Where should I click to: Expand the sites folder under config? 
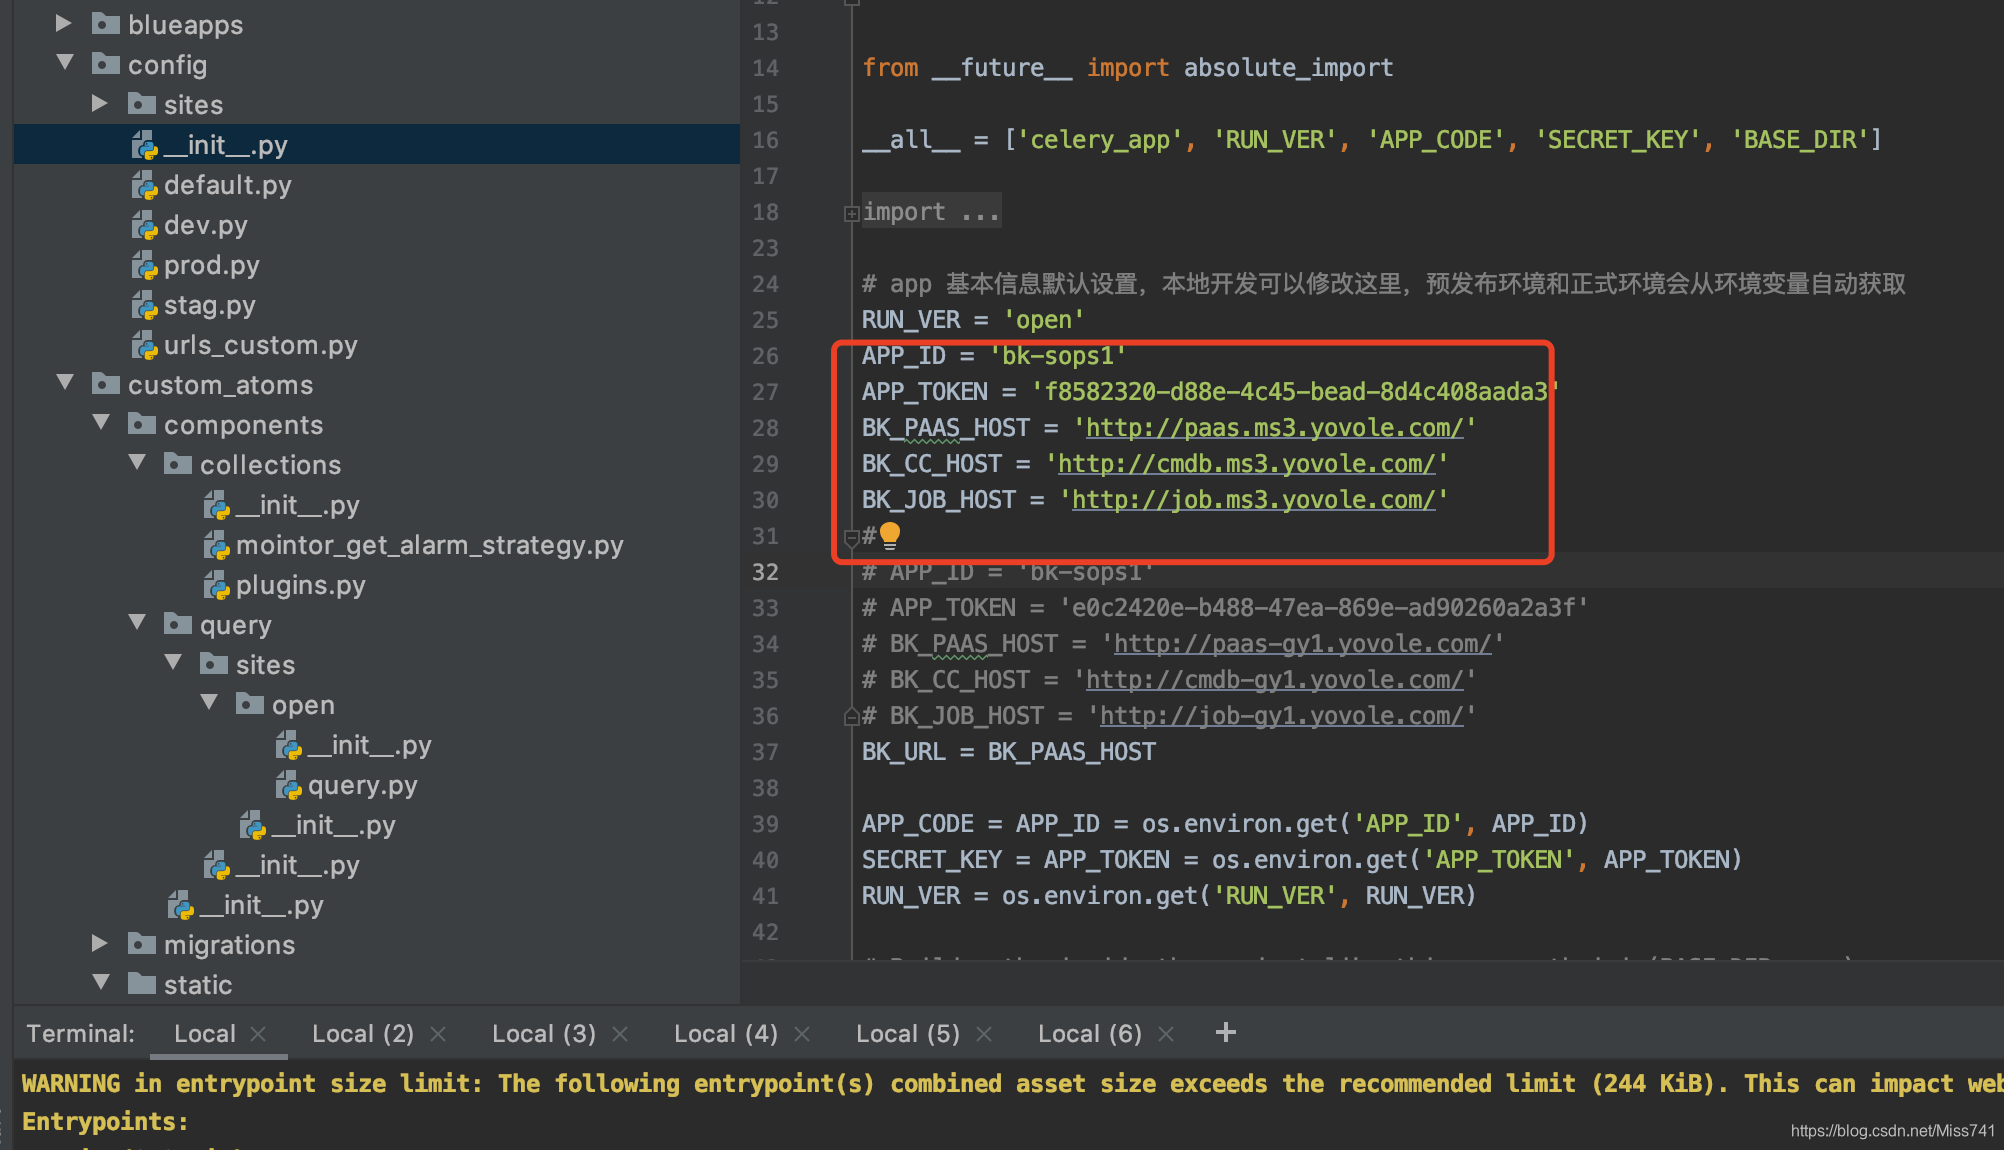pos(100,104)
